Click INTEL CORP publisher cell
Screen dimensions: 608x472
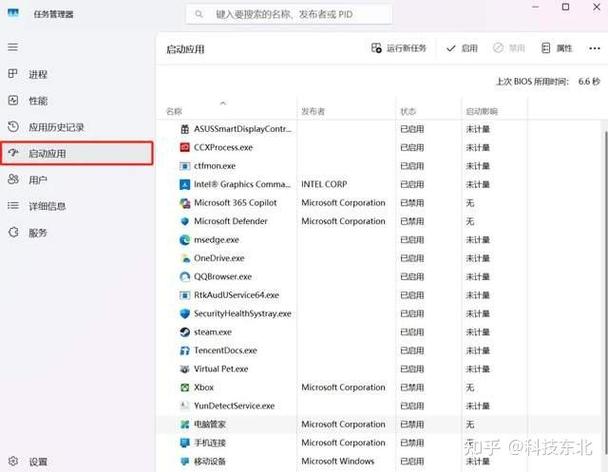pos(324,184)
